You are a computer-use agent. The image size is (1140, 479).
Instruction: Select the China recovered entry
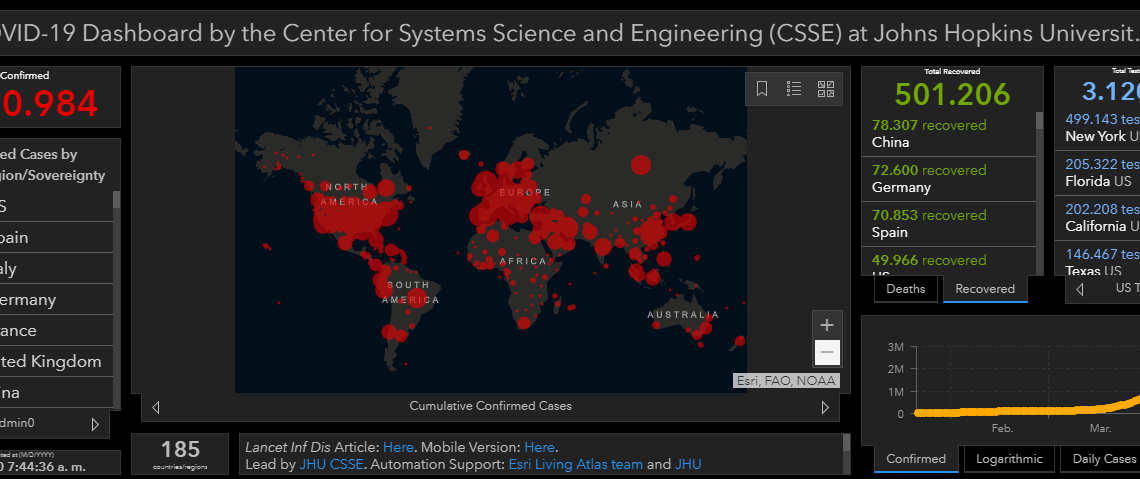pyautogui.click(x=948, y=134)
